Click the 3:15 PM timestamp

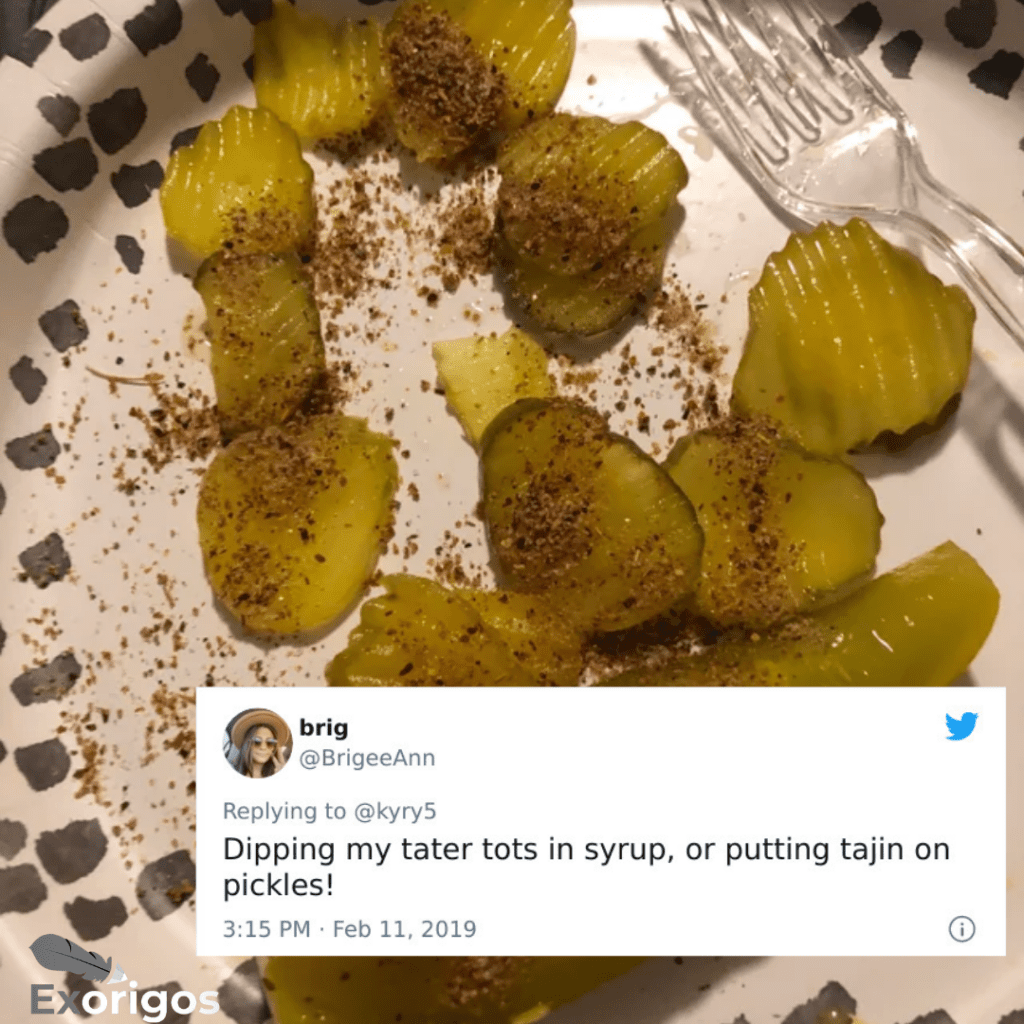[266, 929]
